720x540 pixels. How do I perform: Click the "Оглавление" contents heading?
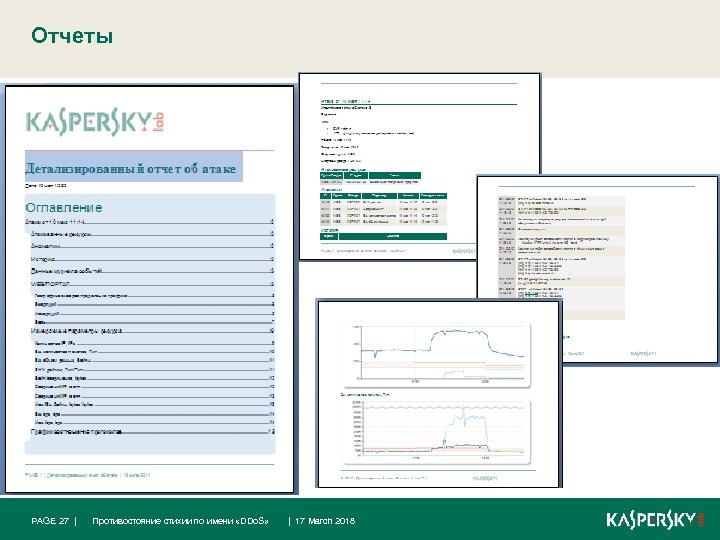point(64,208)
